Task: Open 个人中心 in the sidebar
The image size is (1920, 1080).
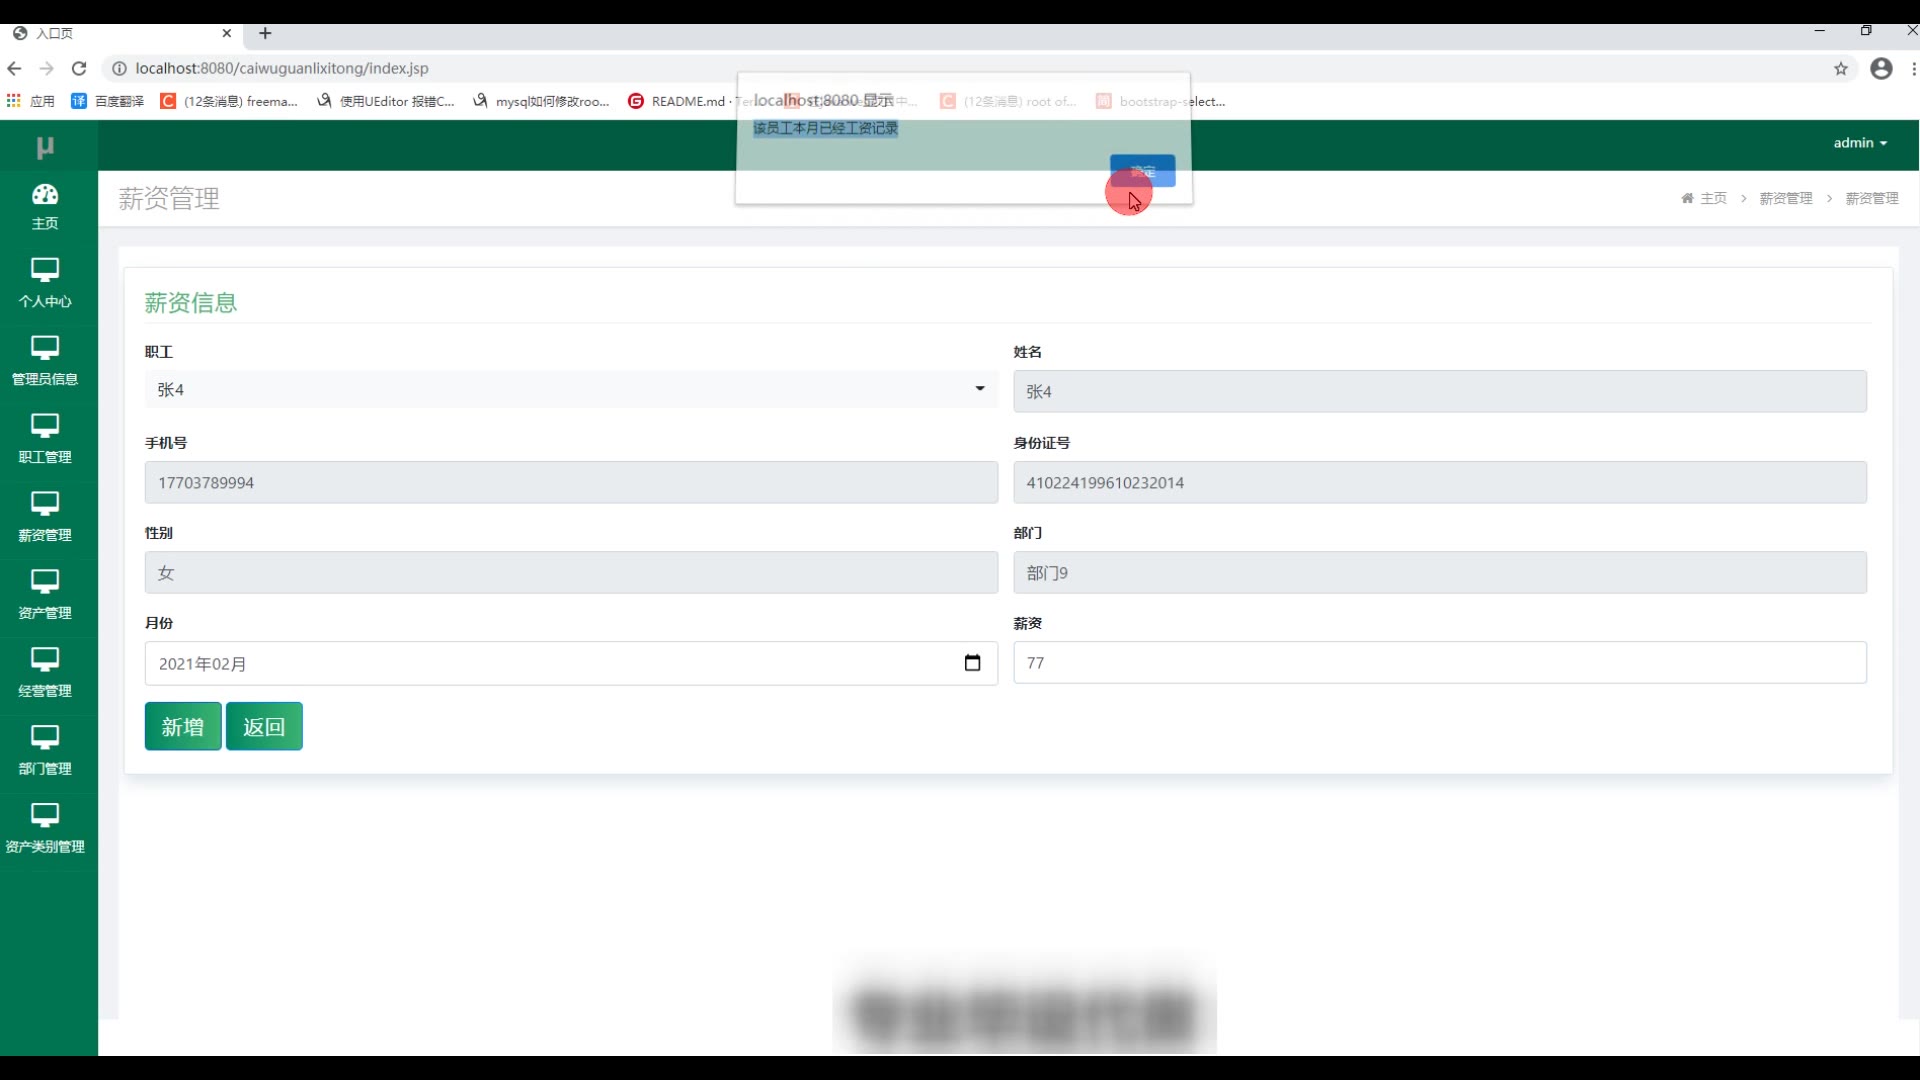Action: (x=45, y=284)
